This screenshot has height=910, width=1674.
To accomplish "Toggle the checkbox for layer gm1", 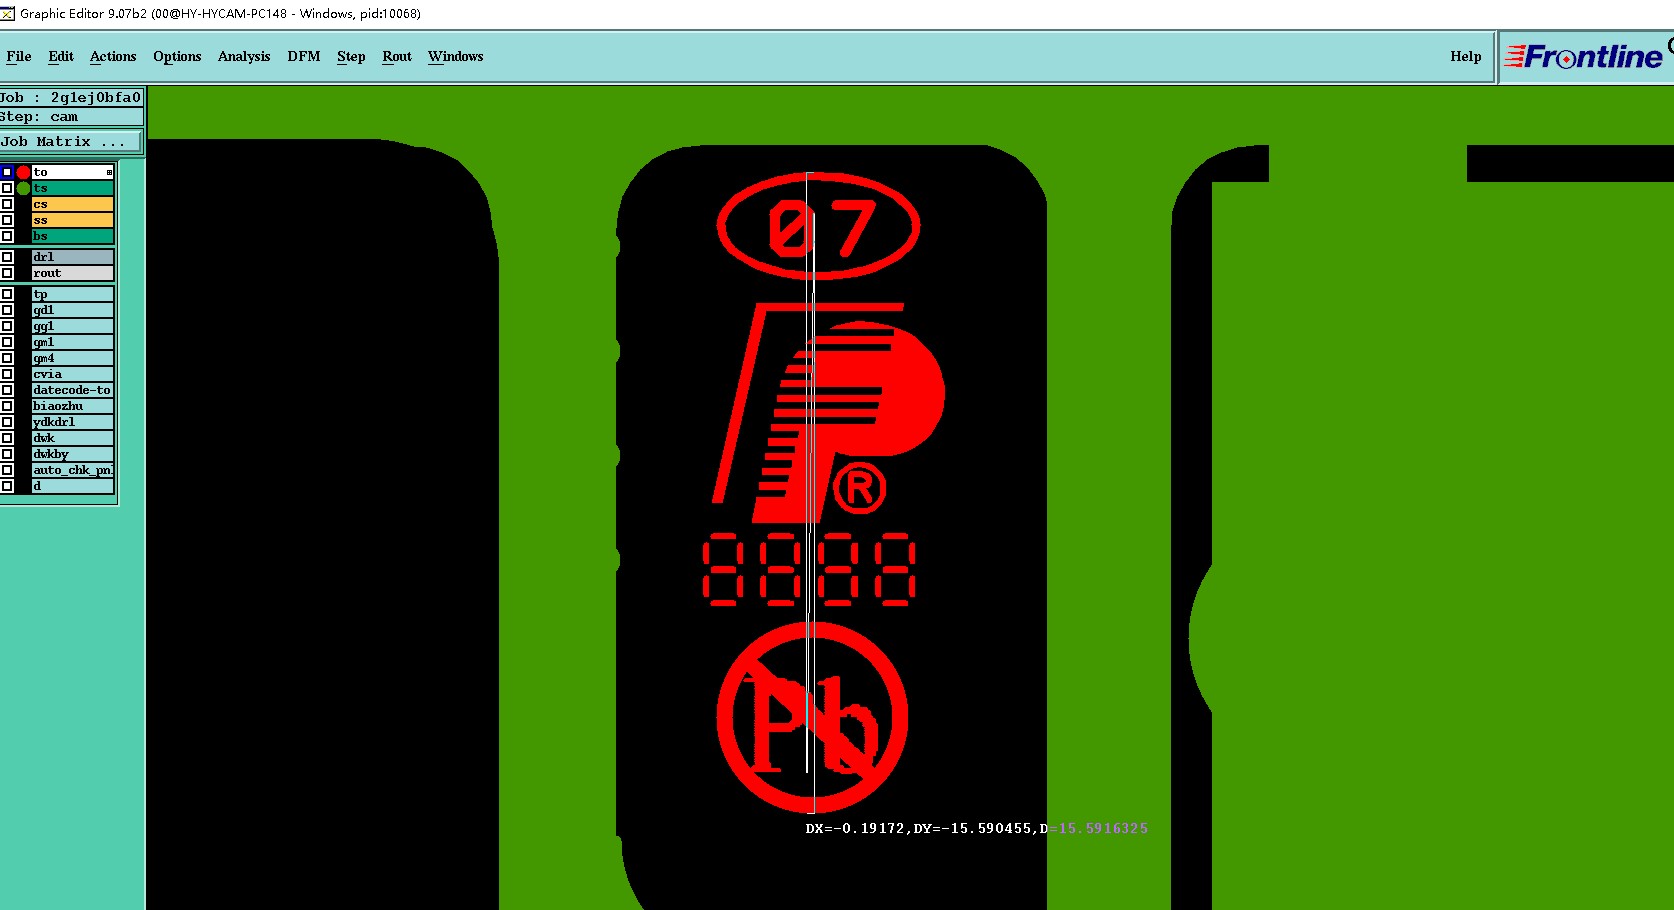I will (x=7, y=342).
